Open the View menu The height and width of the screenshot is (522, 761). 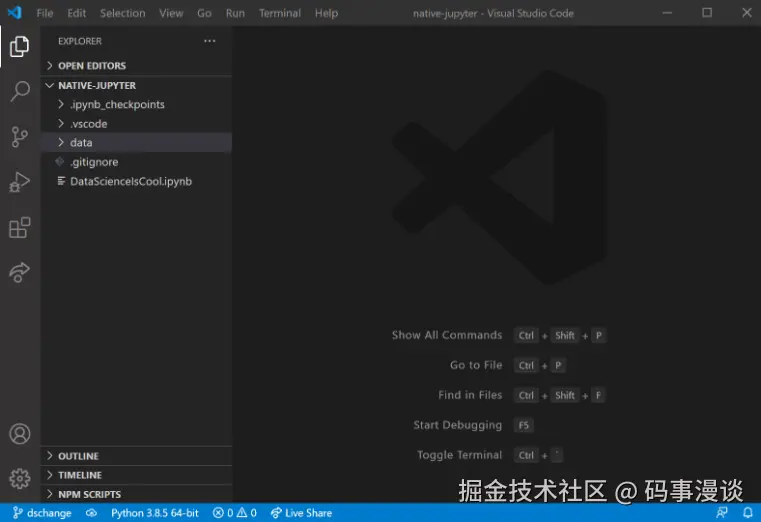point(171,13)
